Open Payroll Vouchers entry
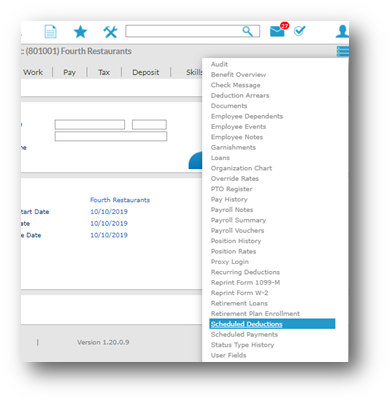 (x=237, y=231)
